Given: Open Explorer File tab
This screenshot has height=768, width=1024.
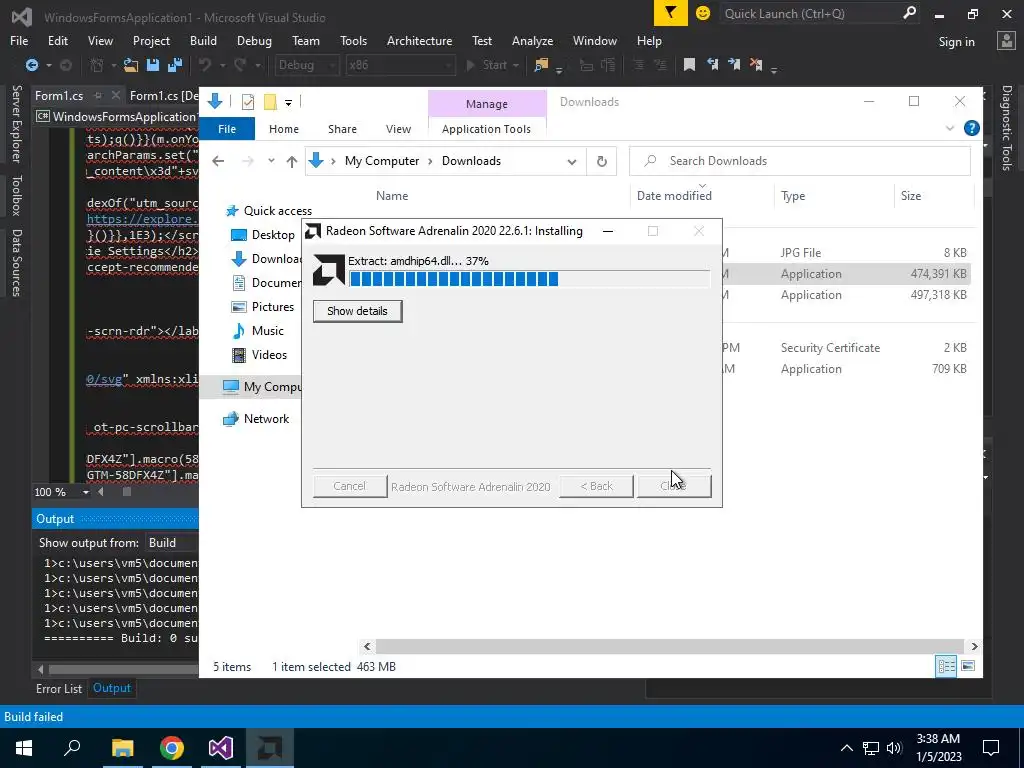Looking at the screenshot, I should click(x=227, y=129).
